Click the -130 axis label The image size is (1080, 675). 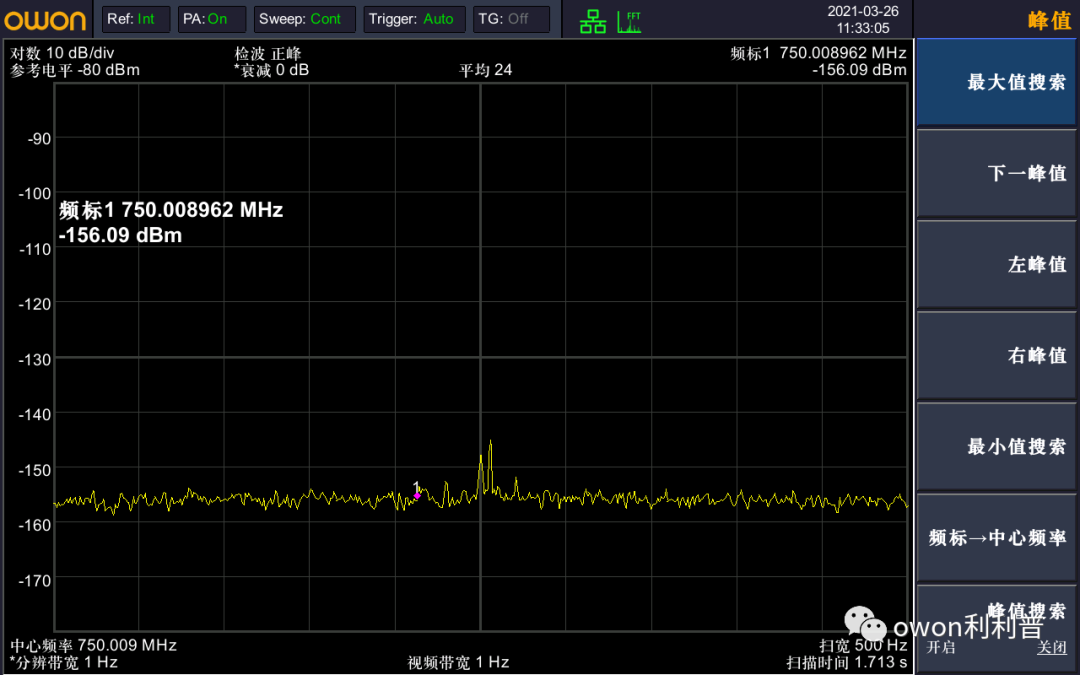coord(34,359)
